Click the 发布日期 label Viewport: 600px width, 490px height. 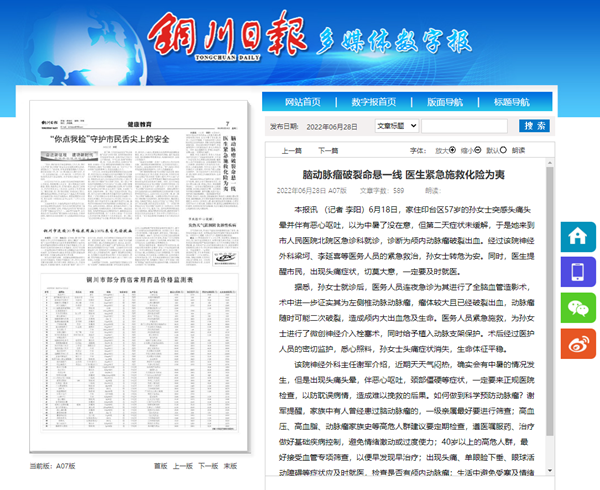click(284, 127)
